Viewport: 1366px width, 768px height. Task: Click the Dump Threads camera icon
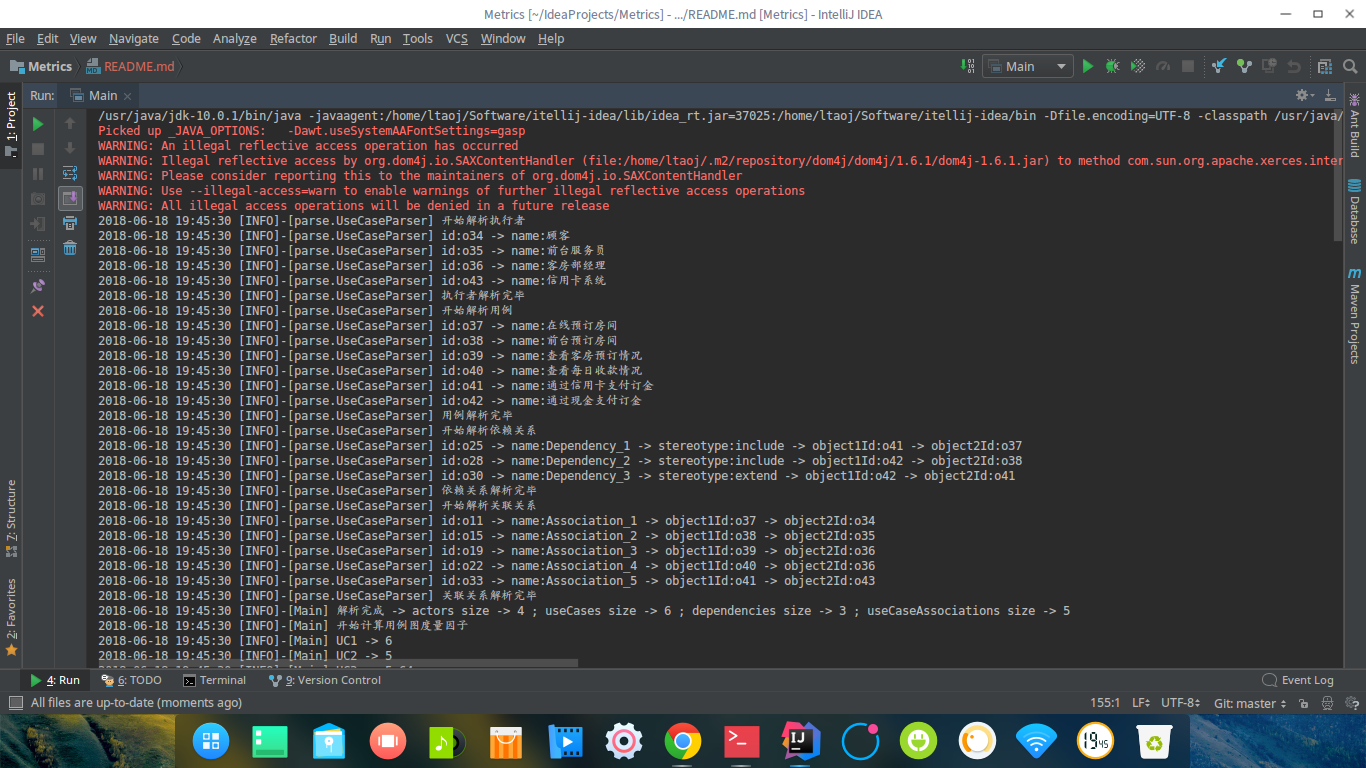(x=38, y=199)
